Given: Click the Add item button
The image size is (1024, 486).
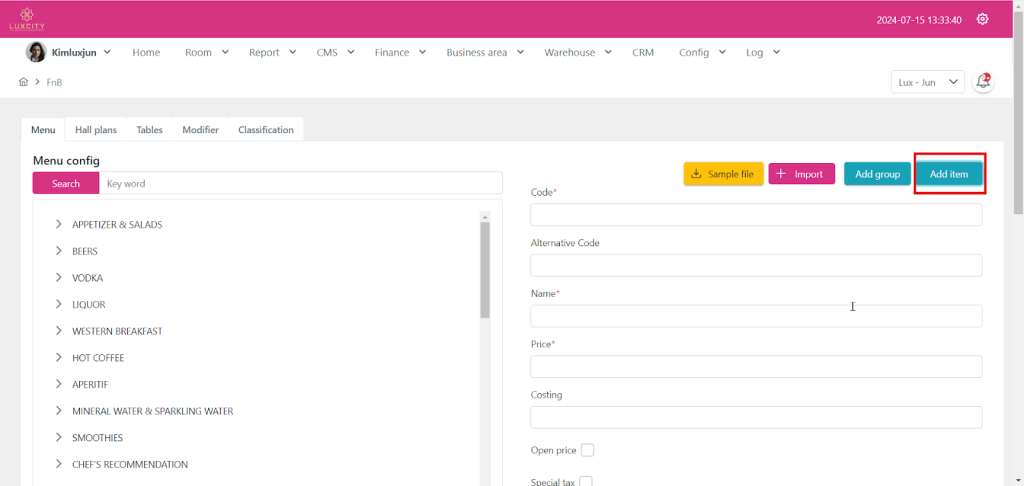Looking at the screenshot, I should coord(949,174).
